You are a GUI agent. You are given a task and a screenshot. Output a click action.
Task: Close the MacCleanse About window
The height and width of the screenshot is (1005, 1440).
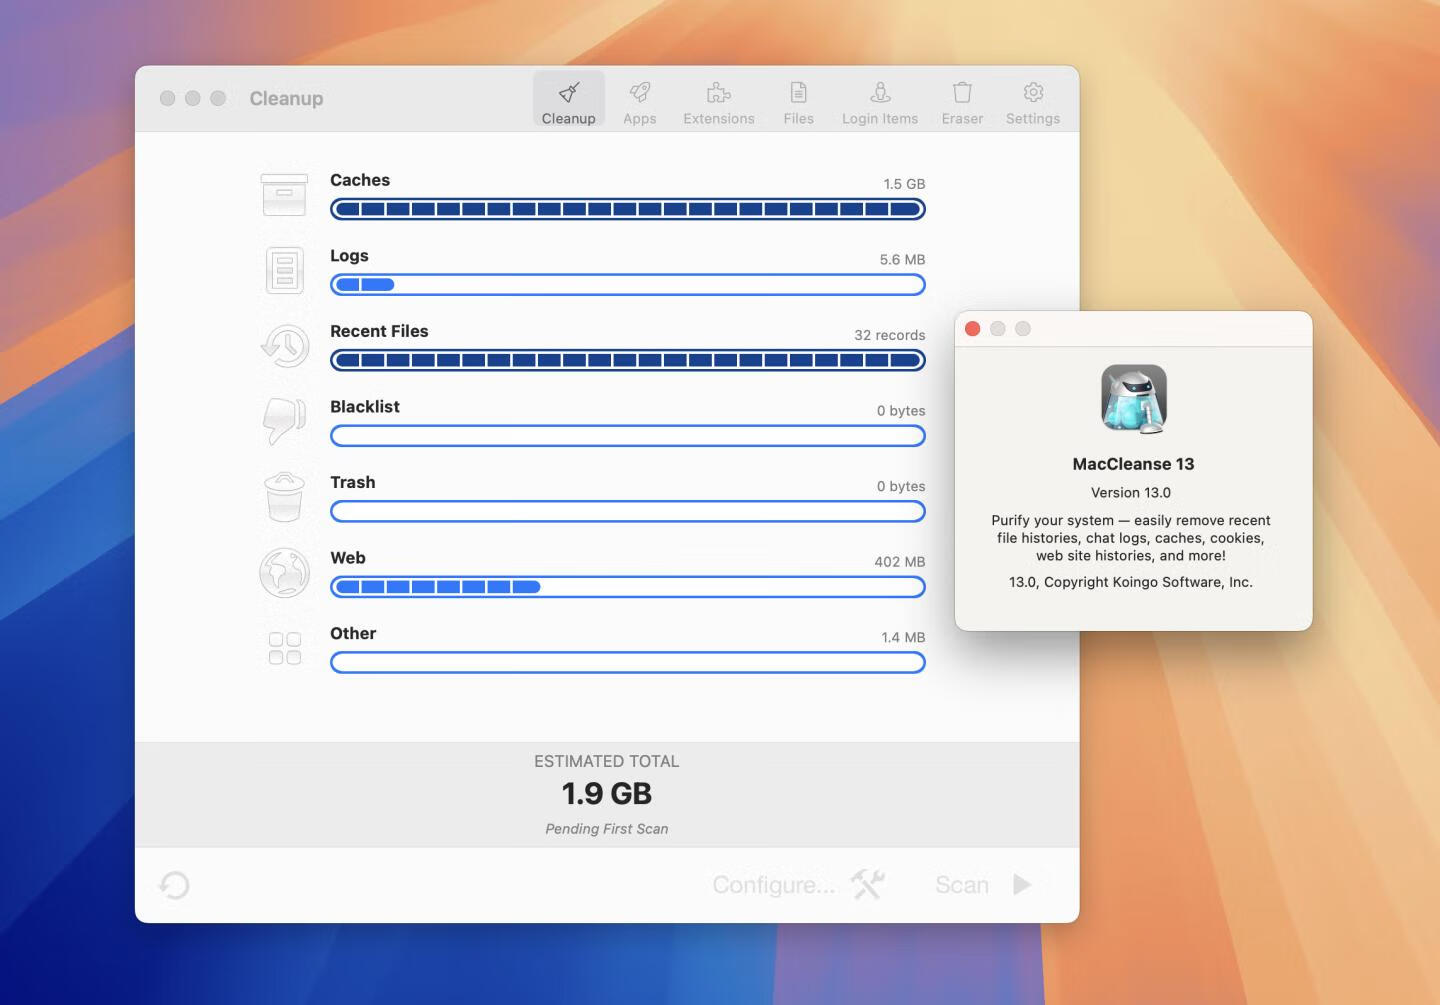click(972, 329)
